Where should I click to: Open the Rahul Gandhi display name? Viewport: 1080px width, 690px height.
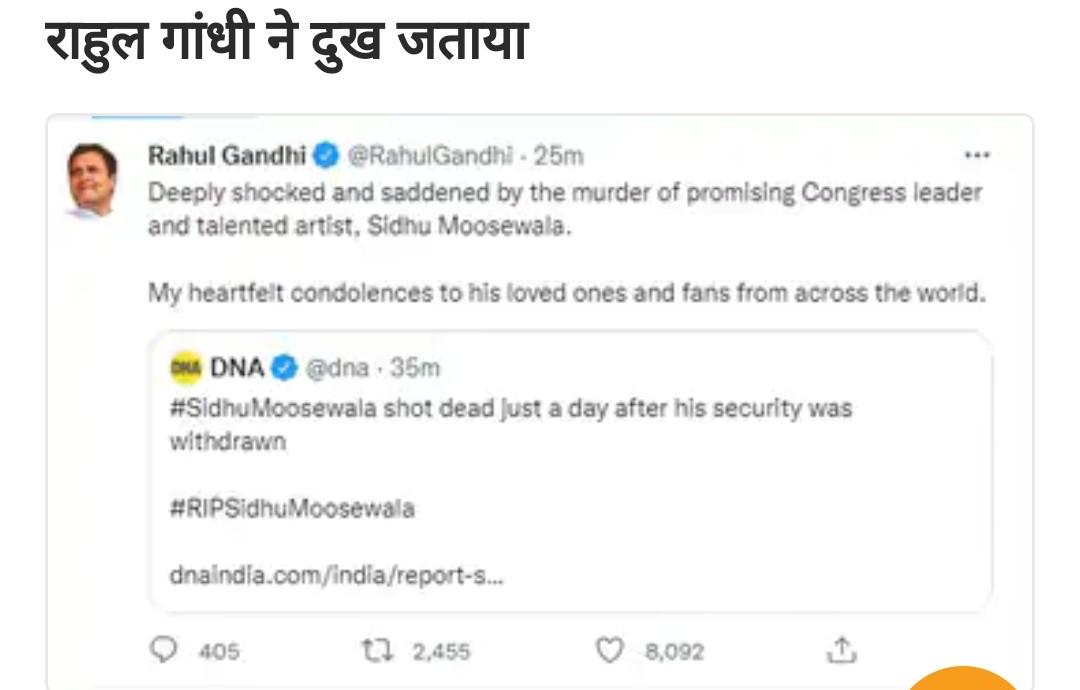226,155
